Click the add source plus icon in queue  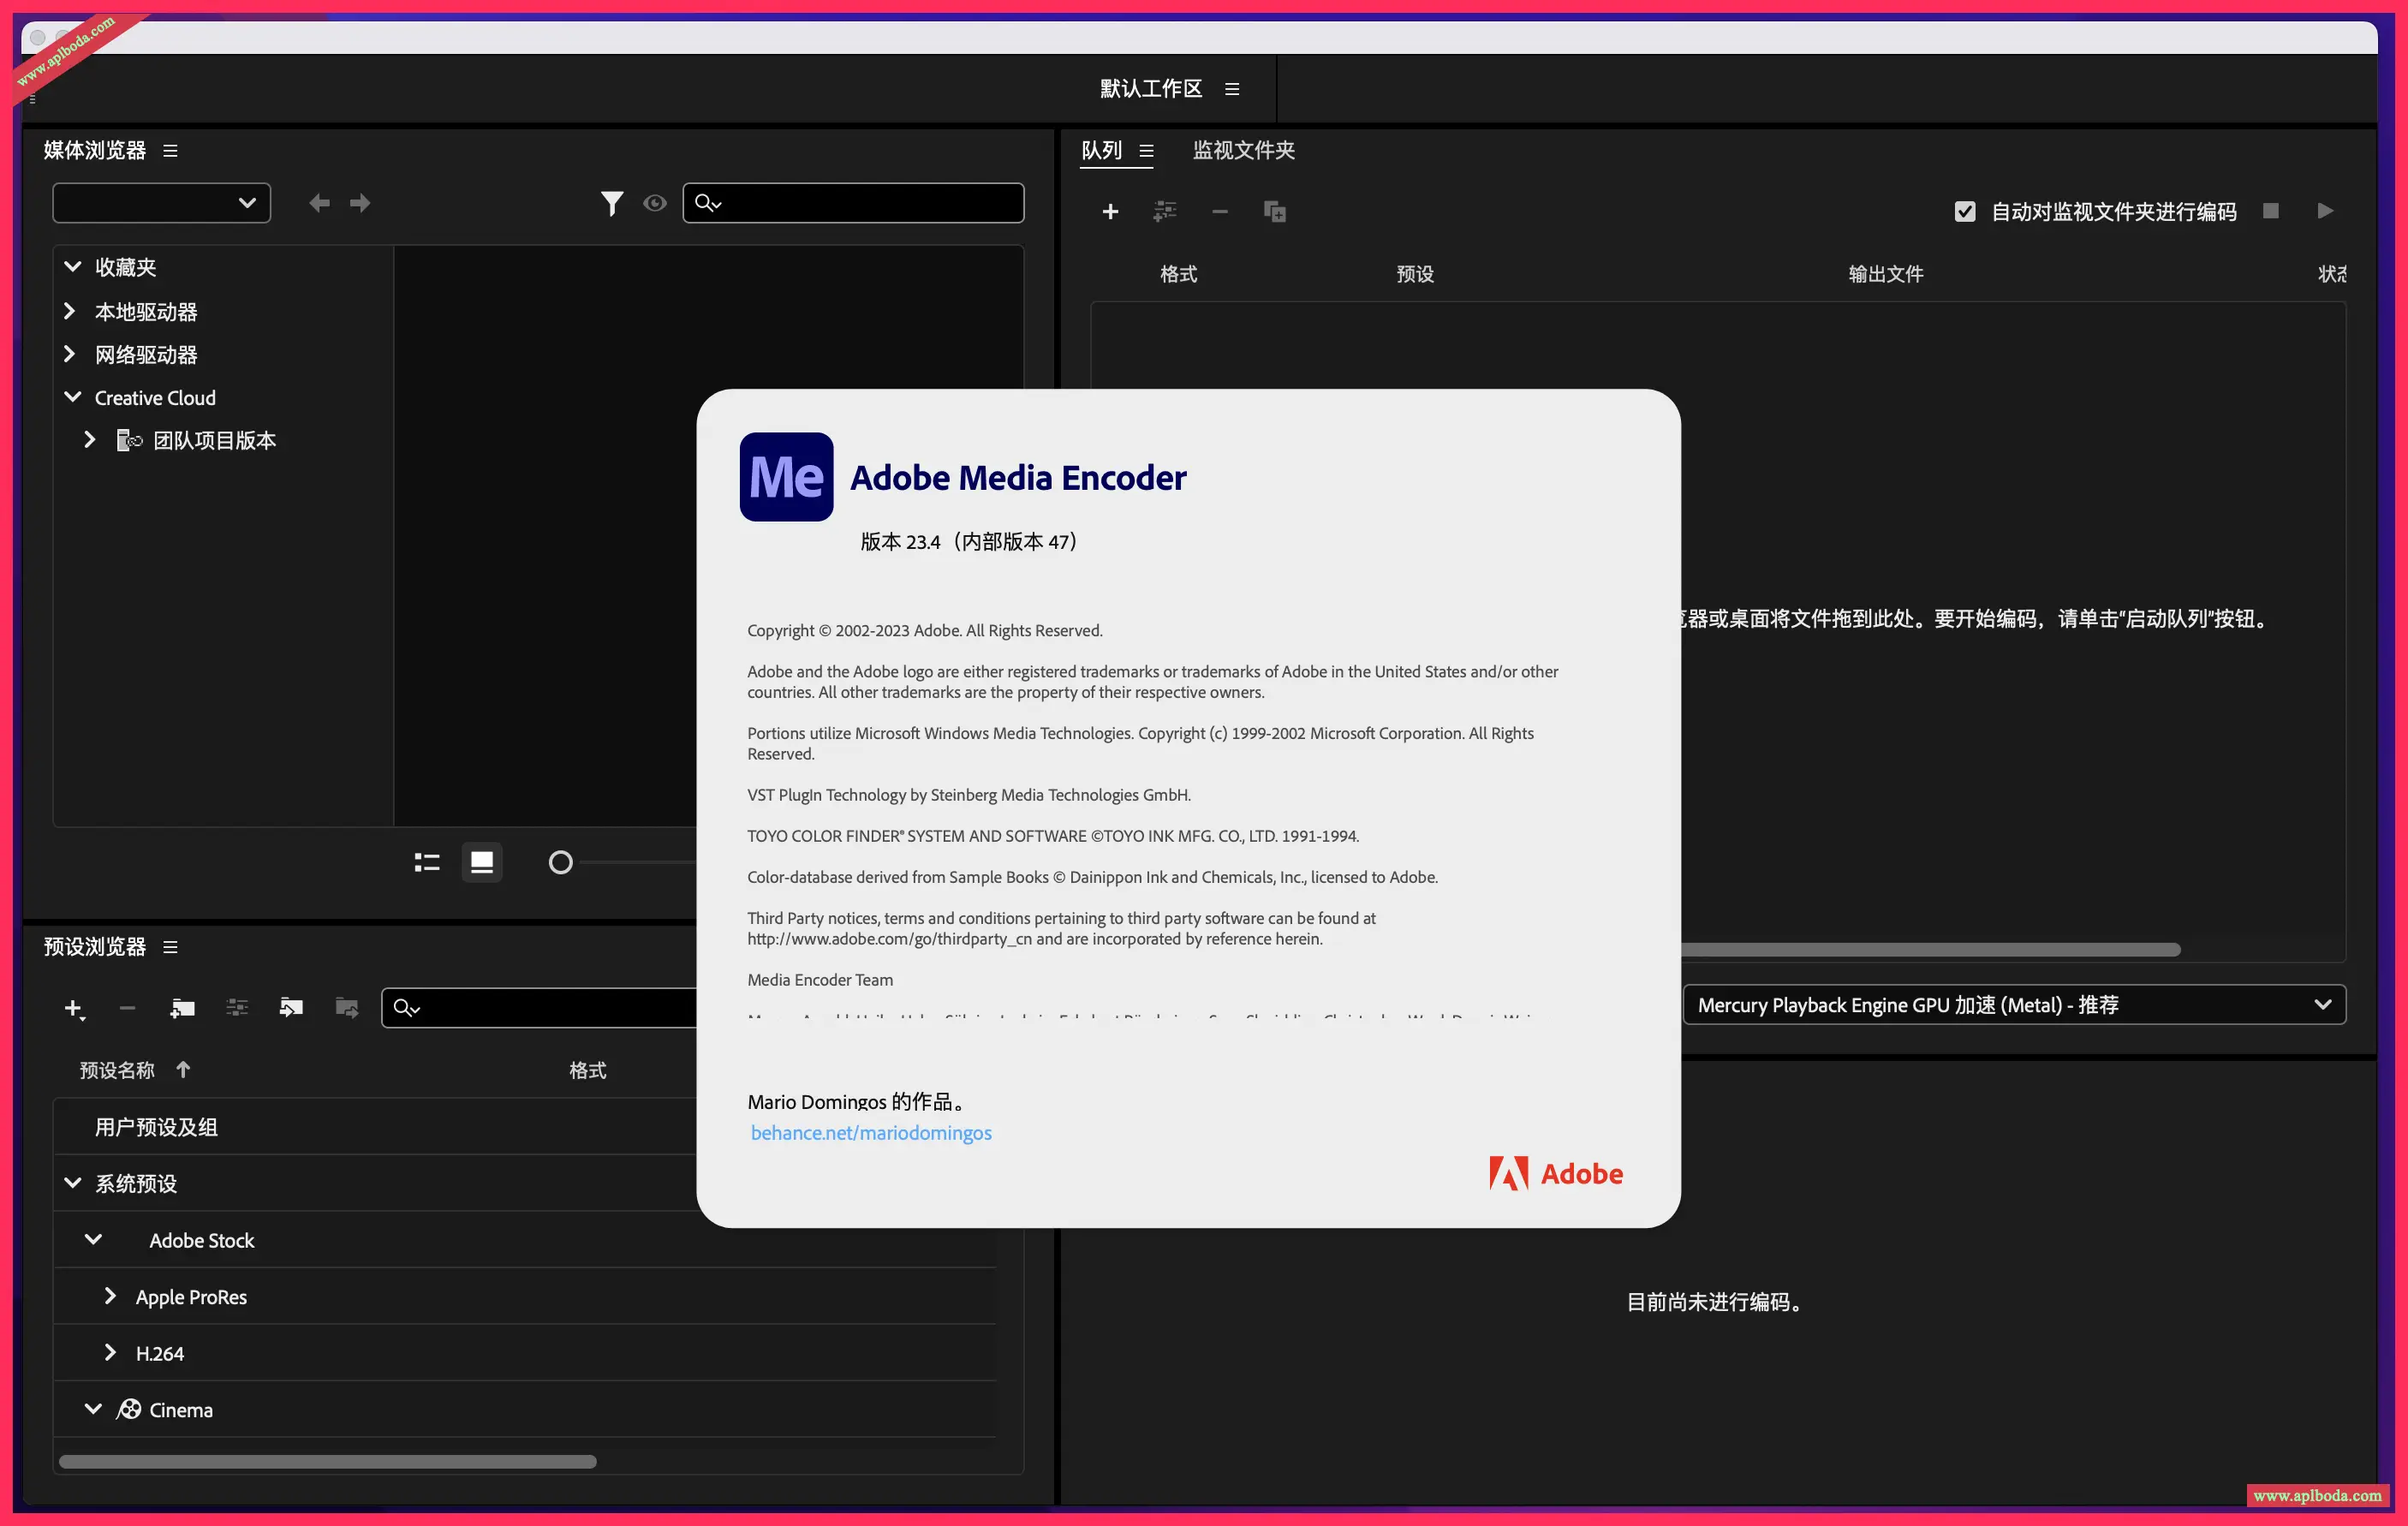[x=1110, y=211]
